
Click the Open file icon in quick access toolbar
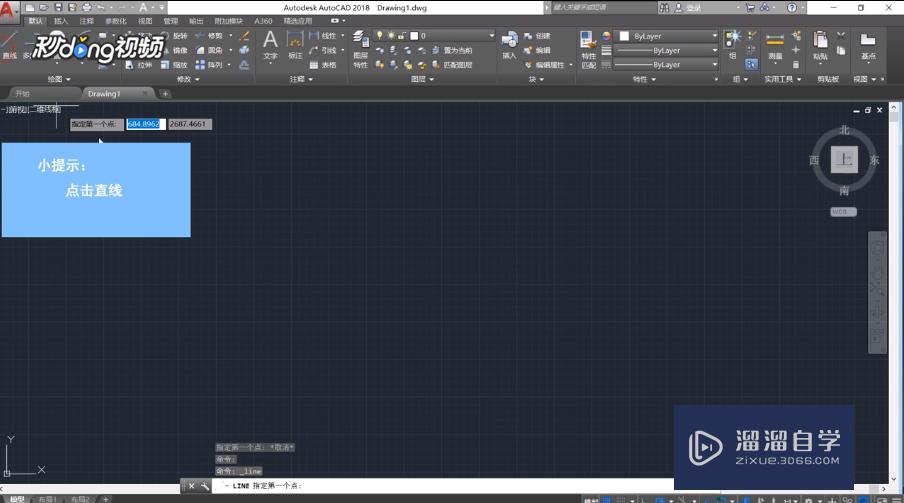click(x=44, y=7)
